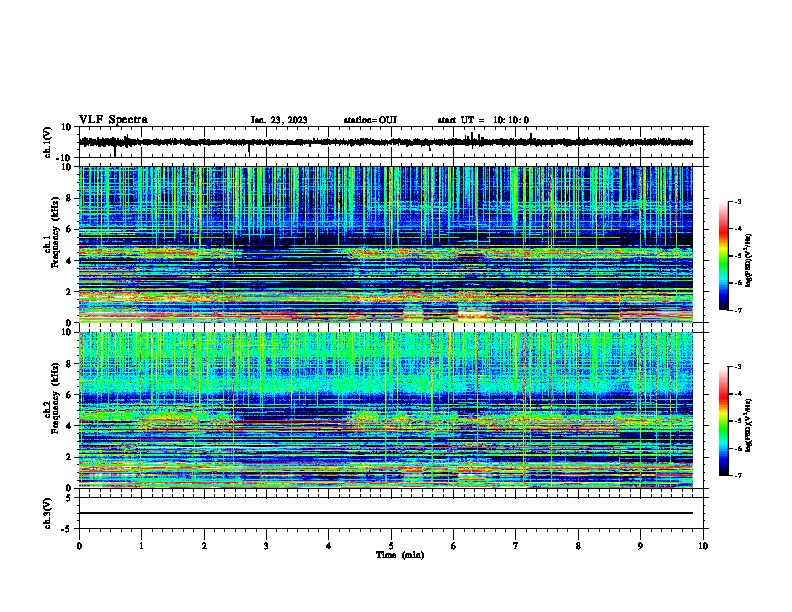Viewport: 792px width, 612px height.
Task: Click the ch.1(V) waveform axis label
Action: (x=48, y=142)
